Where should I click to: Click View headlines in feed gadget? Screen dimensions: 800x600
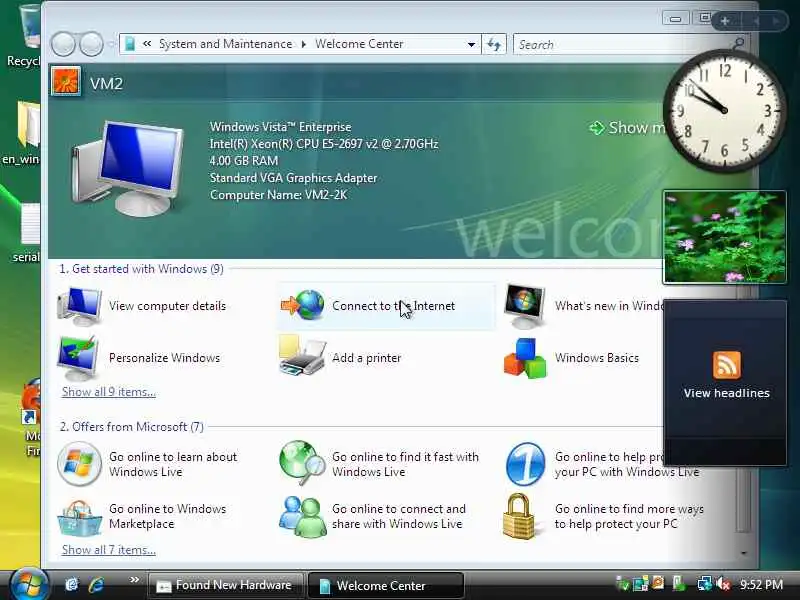click(x=727, y=393)
